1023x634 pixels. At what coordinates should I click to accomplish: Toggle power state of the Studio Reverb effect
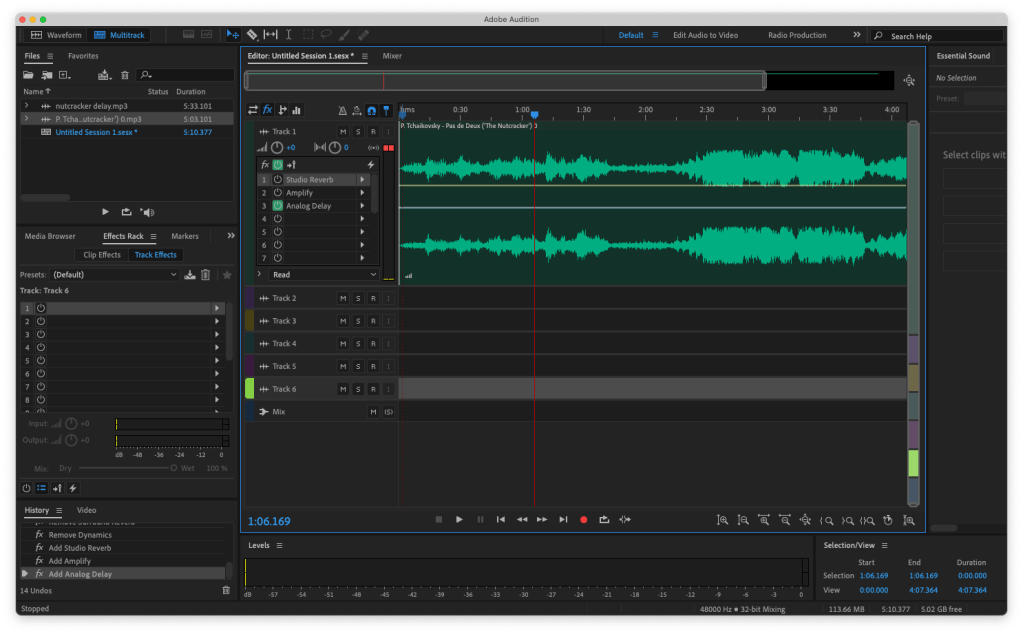click(277, 179)
